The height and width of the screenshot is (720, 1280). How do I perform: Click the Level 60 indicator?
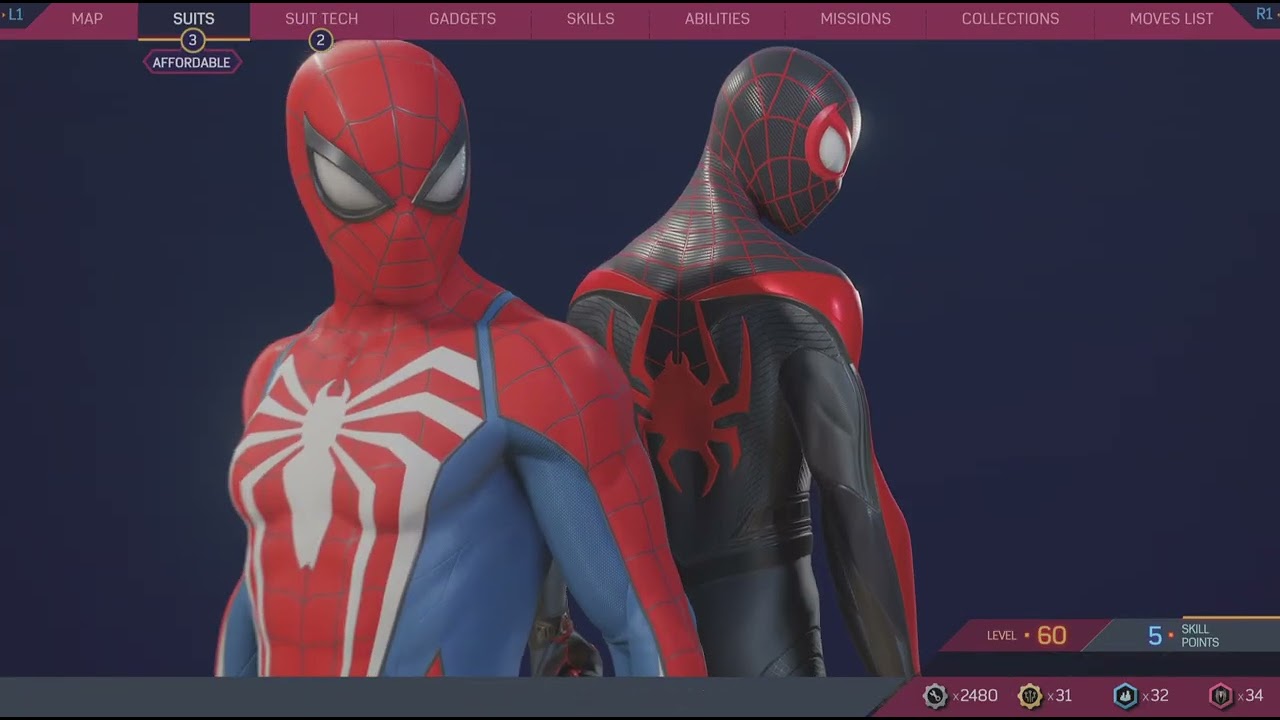1027,635
